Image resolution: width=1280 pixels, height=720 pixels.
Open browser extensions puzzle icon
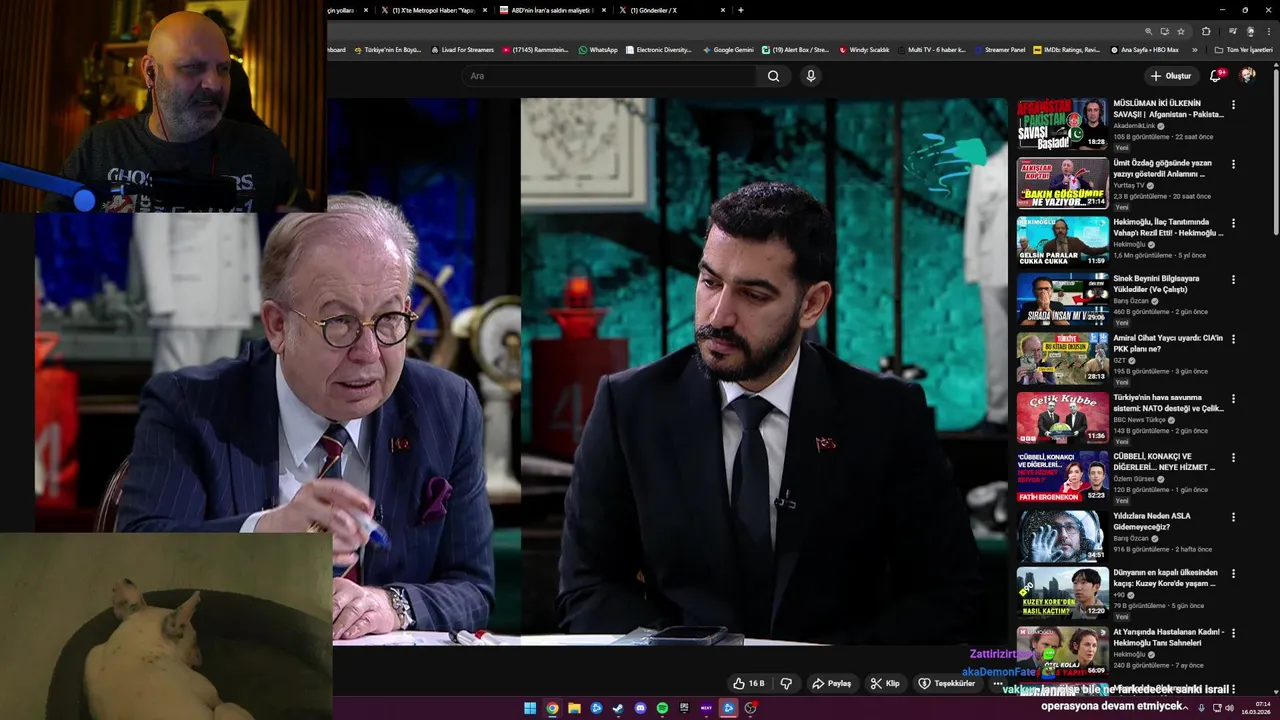coord(1206,31)
